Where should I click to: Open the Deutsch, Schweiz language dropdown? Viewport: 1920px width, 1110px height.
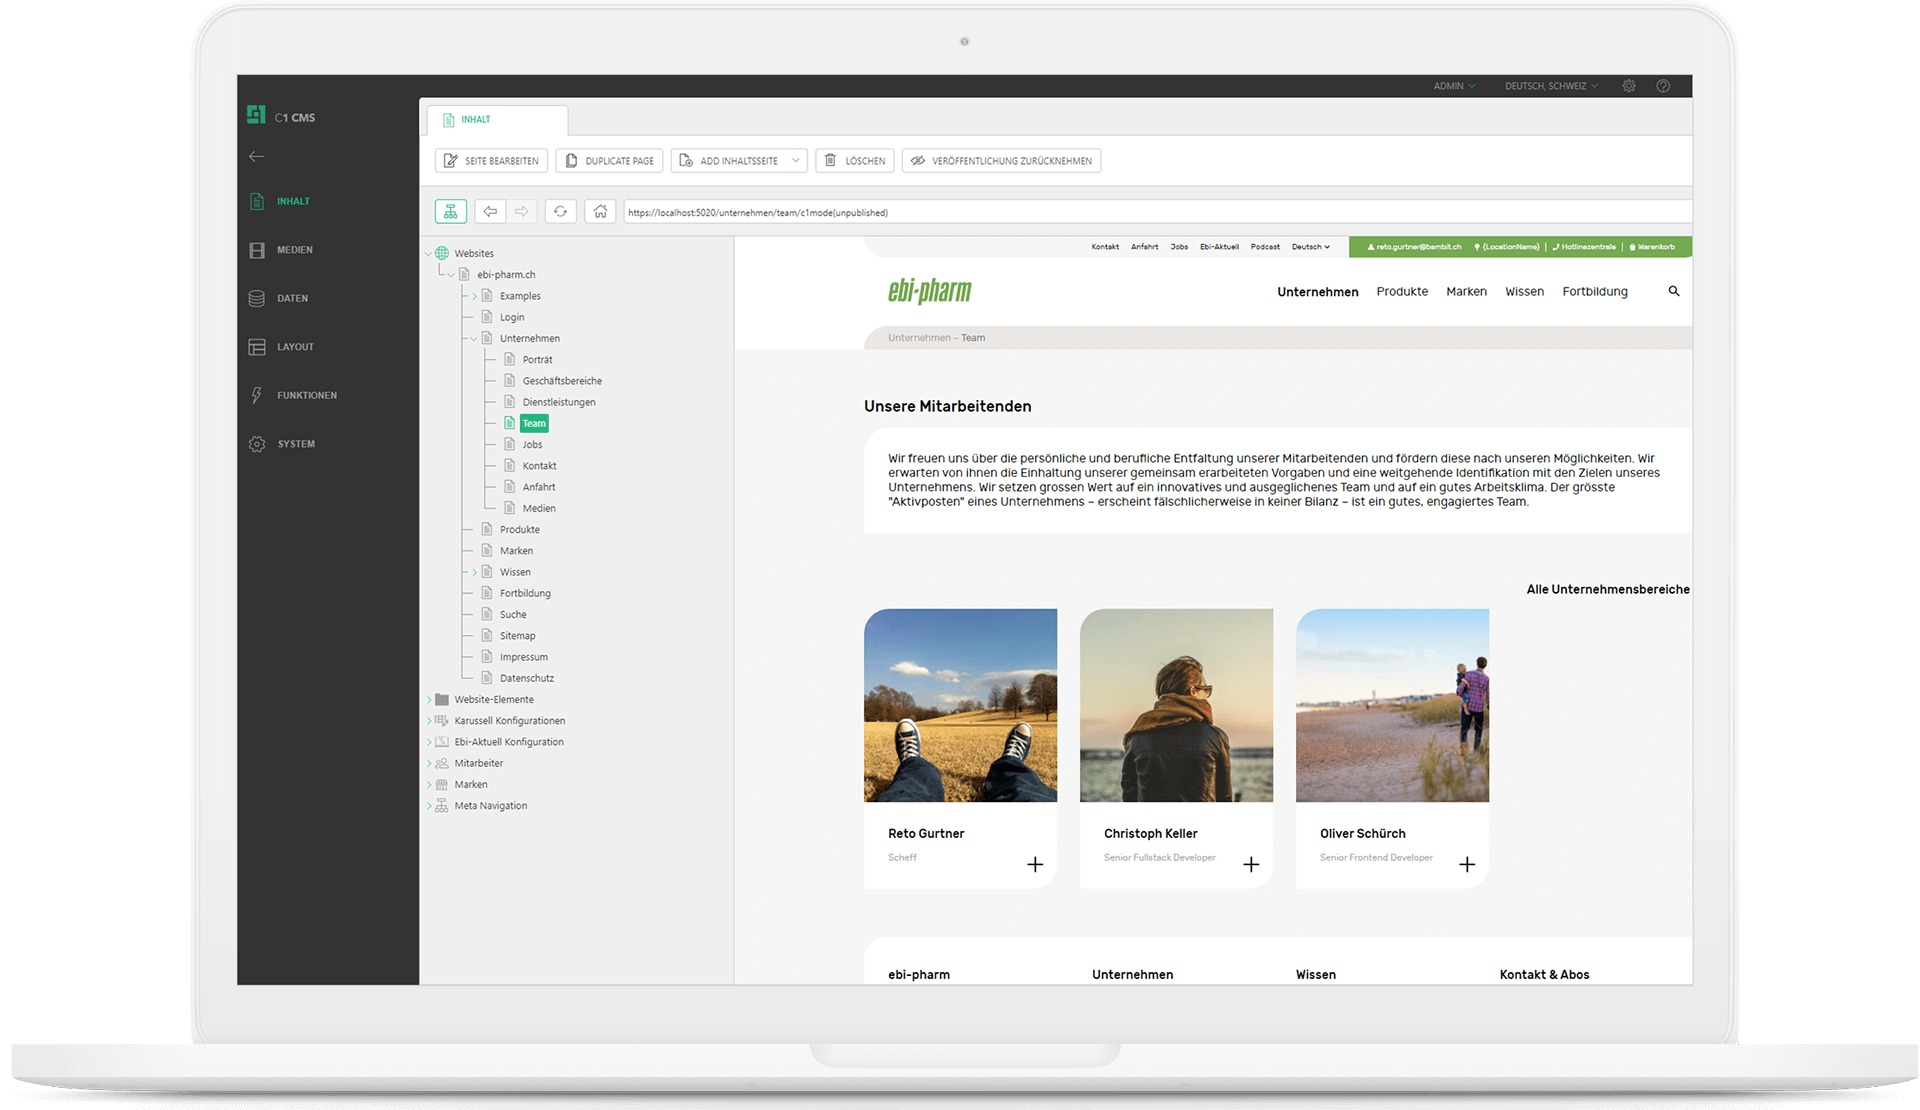click(1551, 86)
